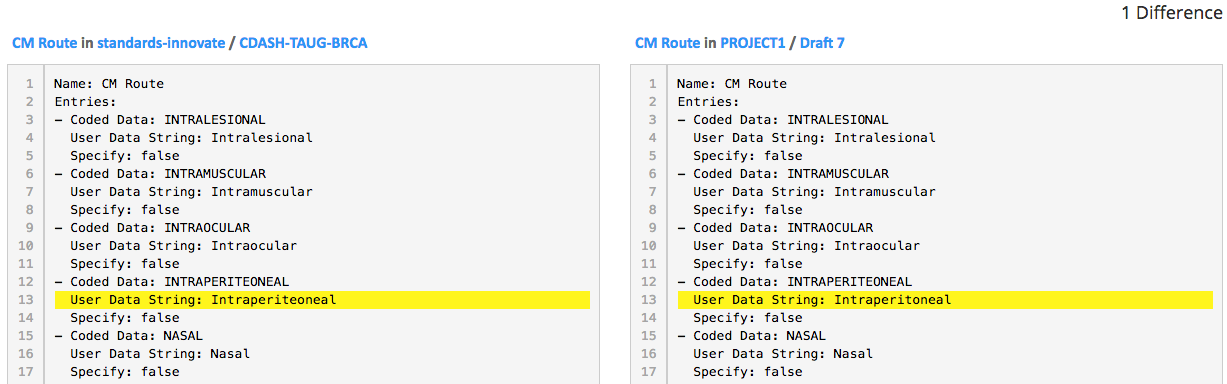Click 'Entries:' line in left pane

[x=85, y=102]
